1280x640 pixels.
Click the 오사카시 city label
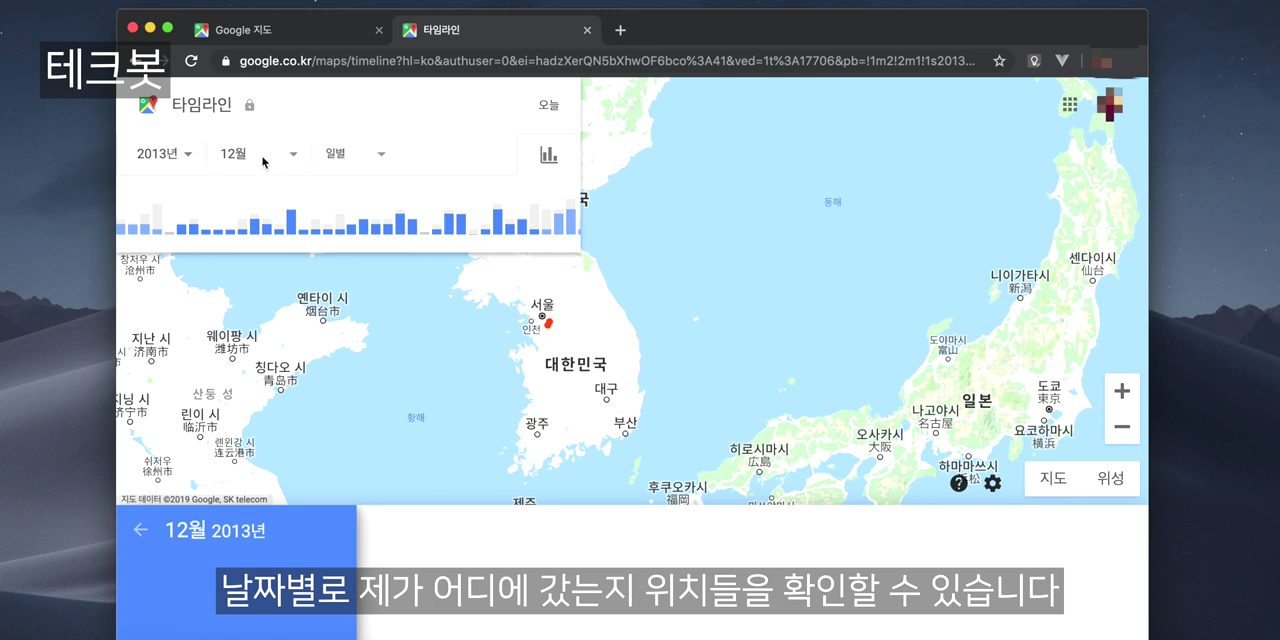(x=880, y=435)
